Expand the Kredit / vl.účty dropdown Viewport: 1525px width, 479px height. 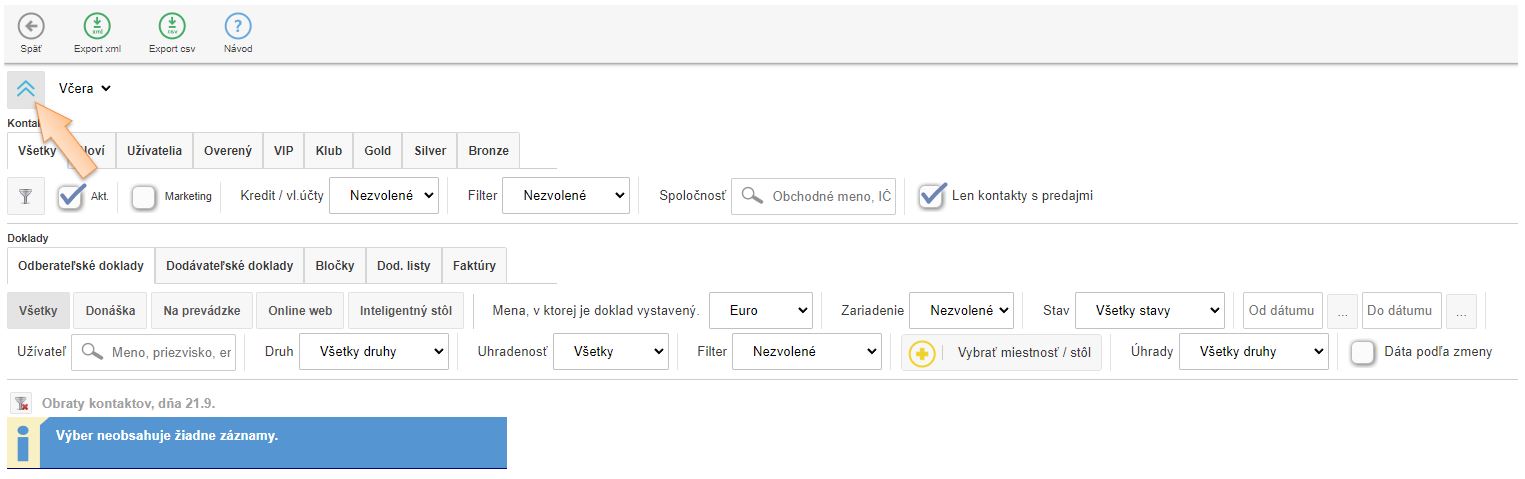click(x=384, y=196)
